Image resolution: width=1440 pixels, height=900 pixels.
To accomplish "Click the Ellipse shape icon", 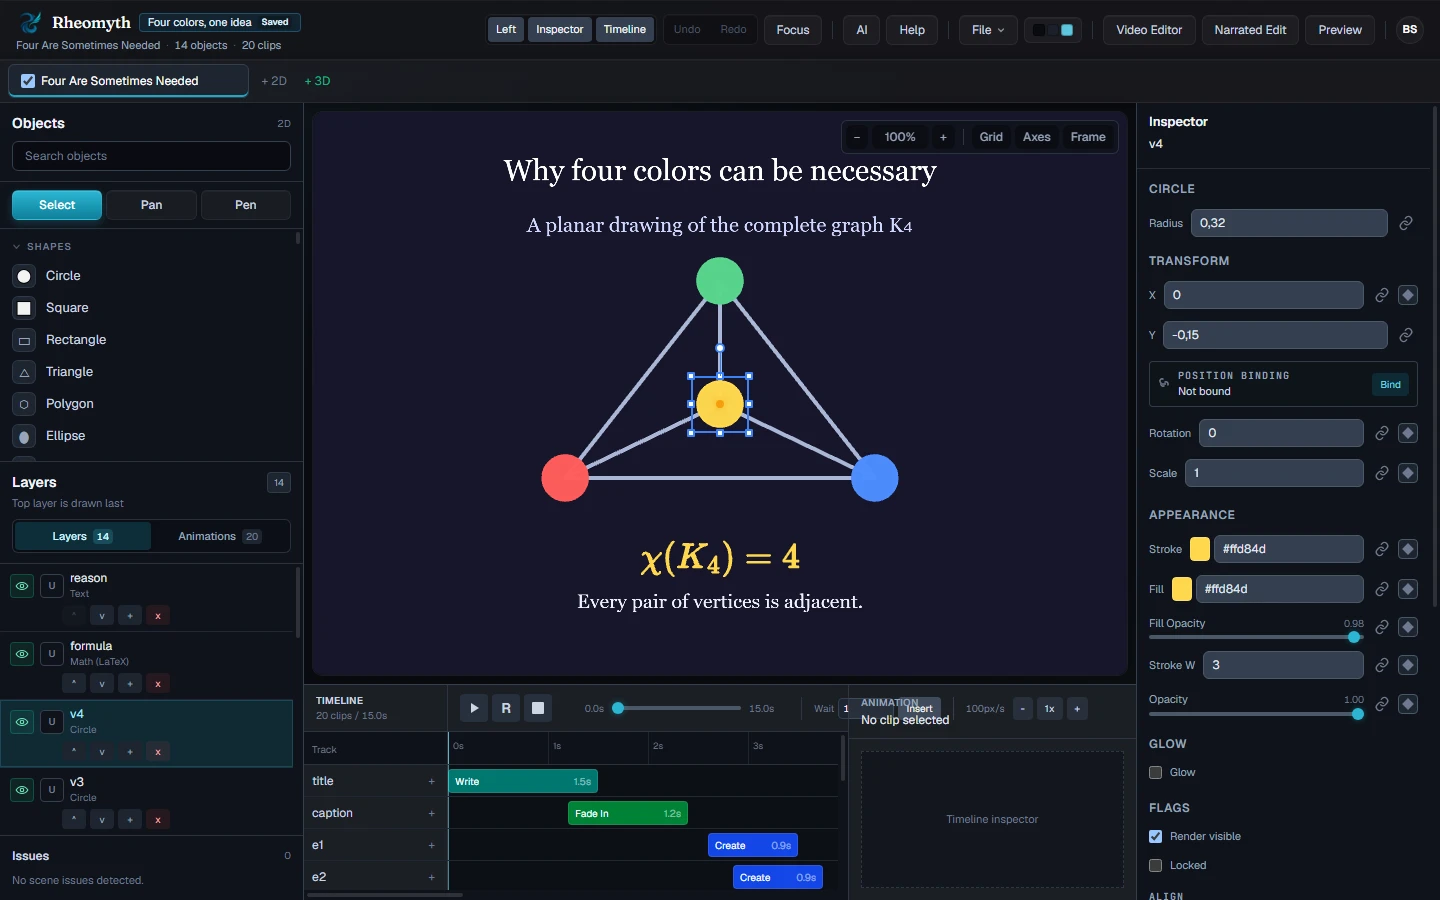I will pos(24,436).
